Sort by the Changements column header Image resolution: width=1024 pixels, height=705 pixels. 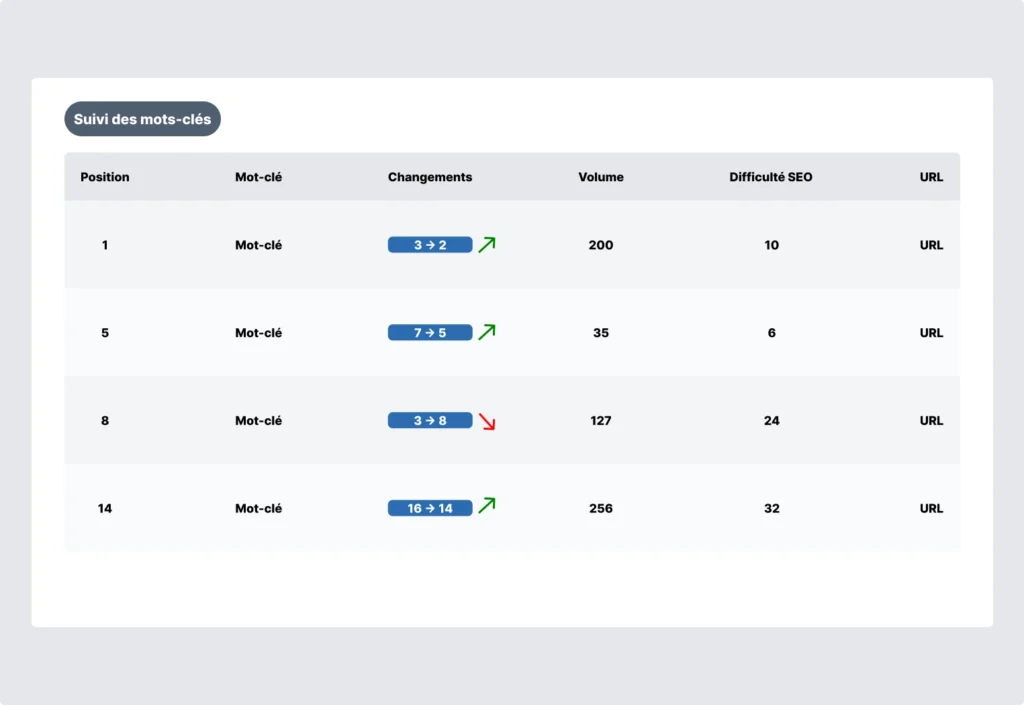point(430,177)
